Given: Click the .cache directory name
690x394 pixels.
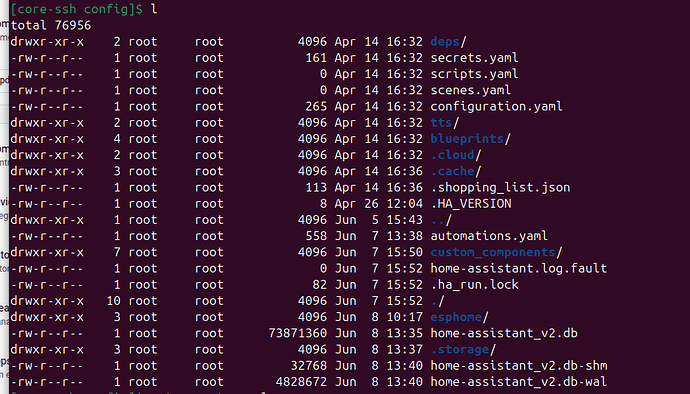Looking at the screenshot, I should pyautogui.click(x=452, y=172).
